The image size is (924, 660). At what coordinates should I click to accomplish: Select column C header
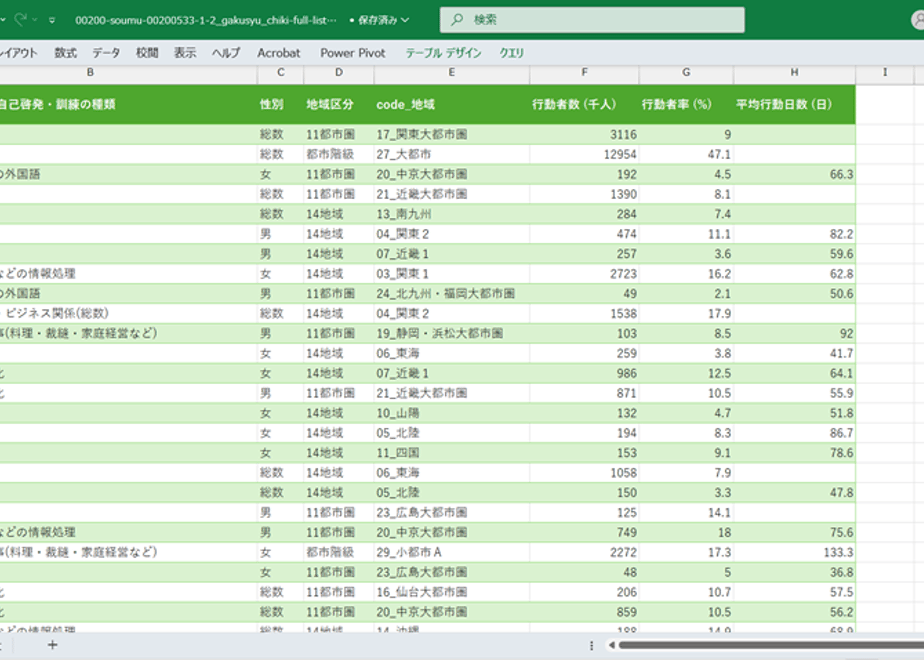tap(280, 72)
